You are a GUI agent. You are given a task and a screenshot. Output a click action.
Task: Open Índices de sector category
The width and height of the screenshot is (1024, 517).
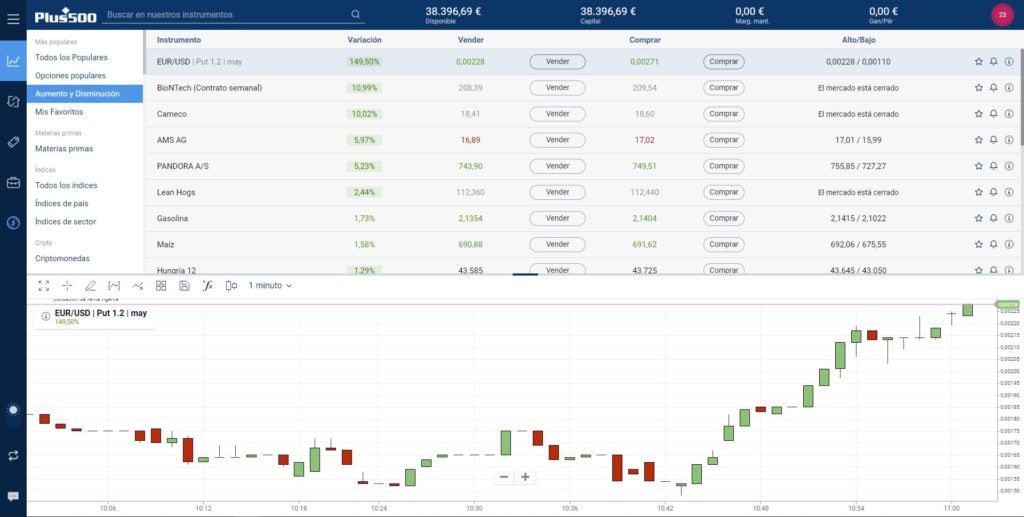(65, 222)
